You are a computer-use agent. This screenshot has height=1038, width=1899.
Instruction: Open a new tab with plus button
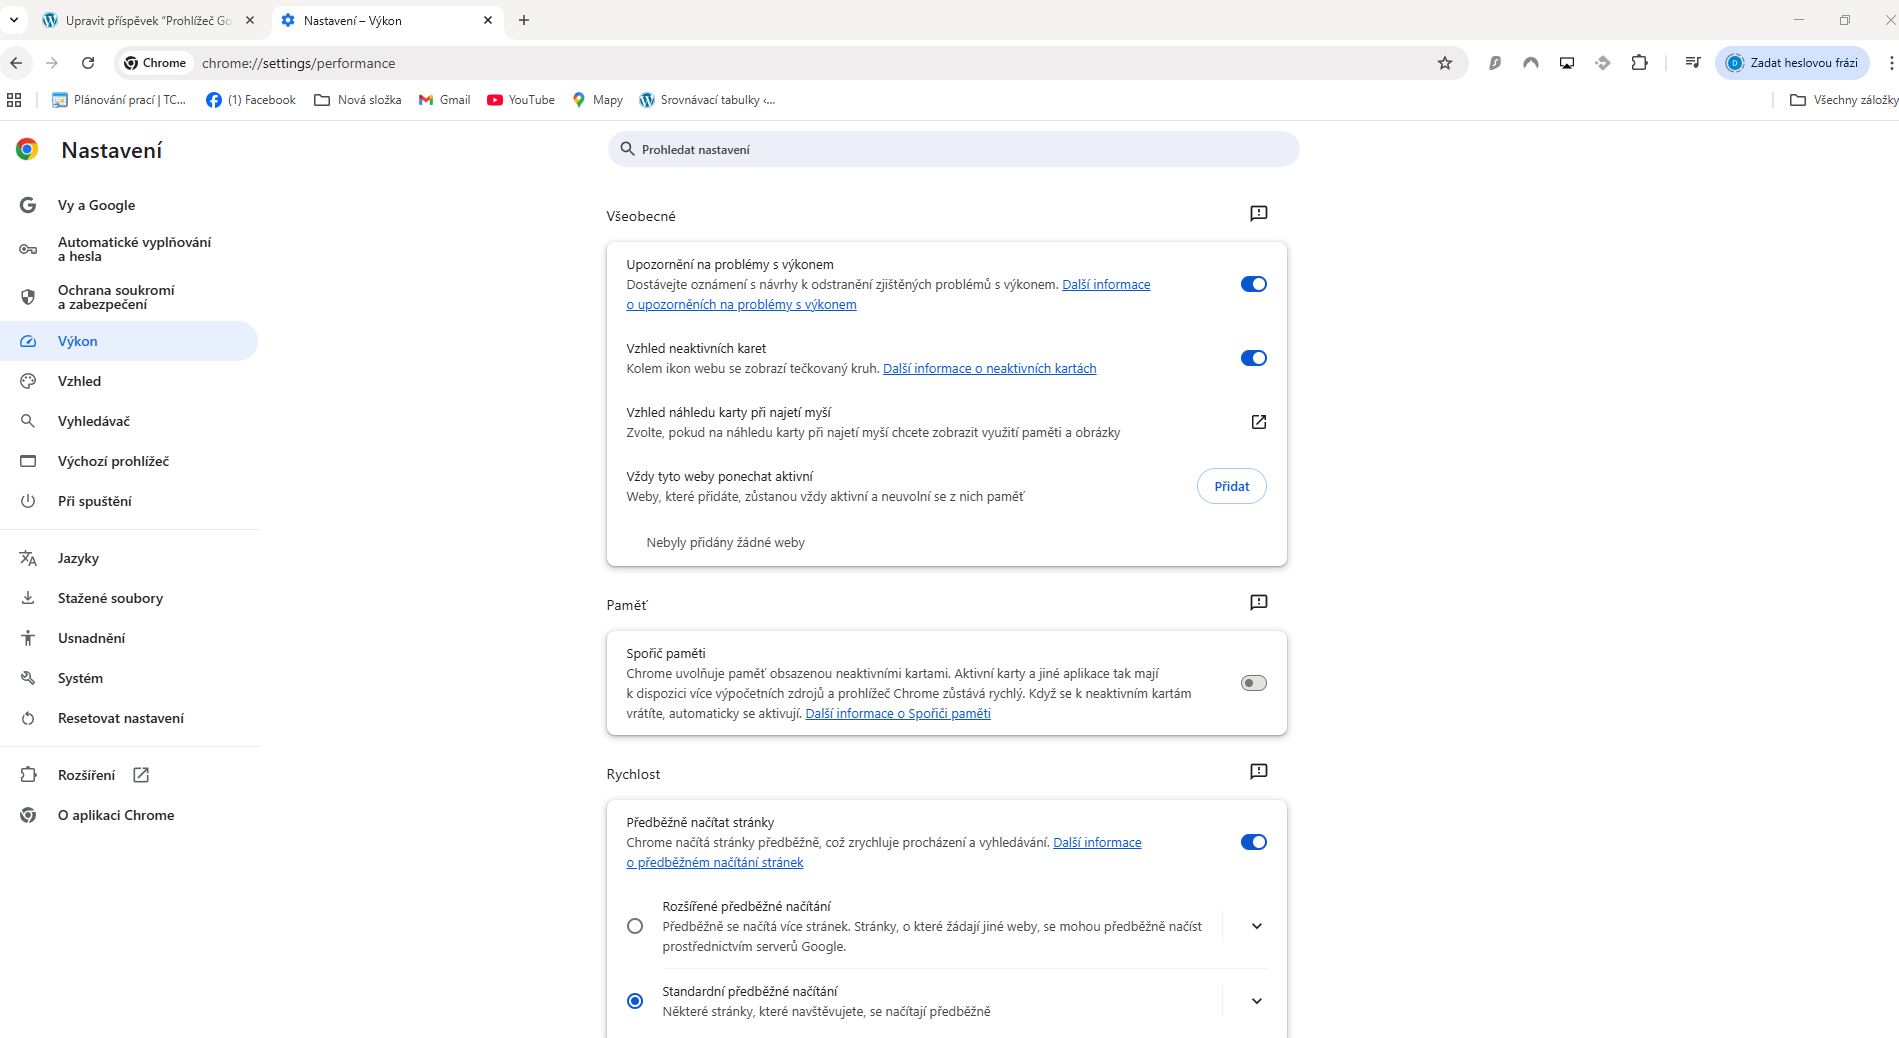[523, 20]
